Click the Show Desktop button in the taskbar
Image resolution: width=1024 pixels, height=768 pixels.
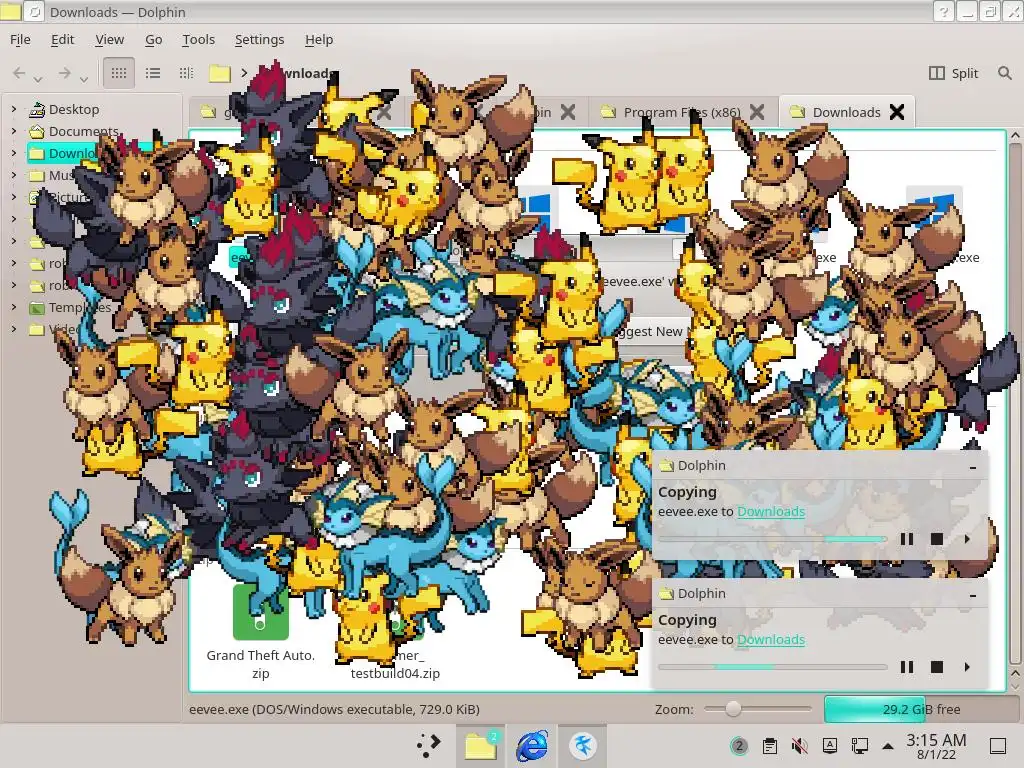(x=998, y=746)
